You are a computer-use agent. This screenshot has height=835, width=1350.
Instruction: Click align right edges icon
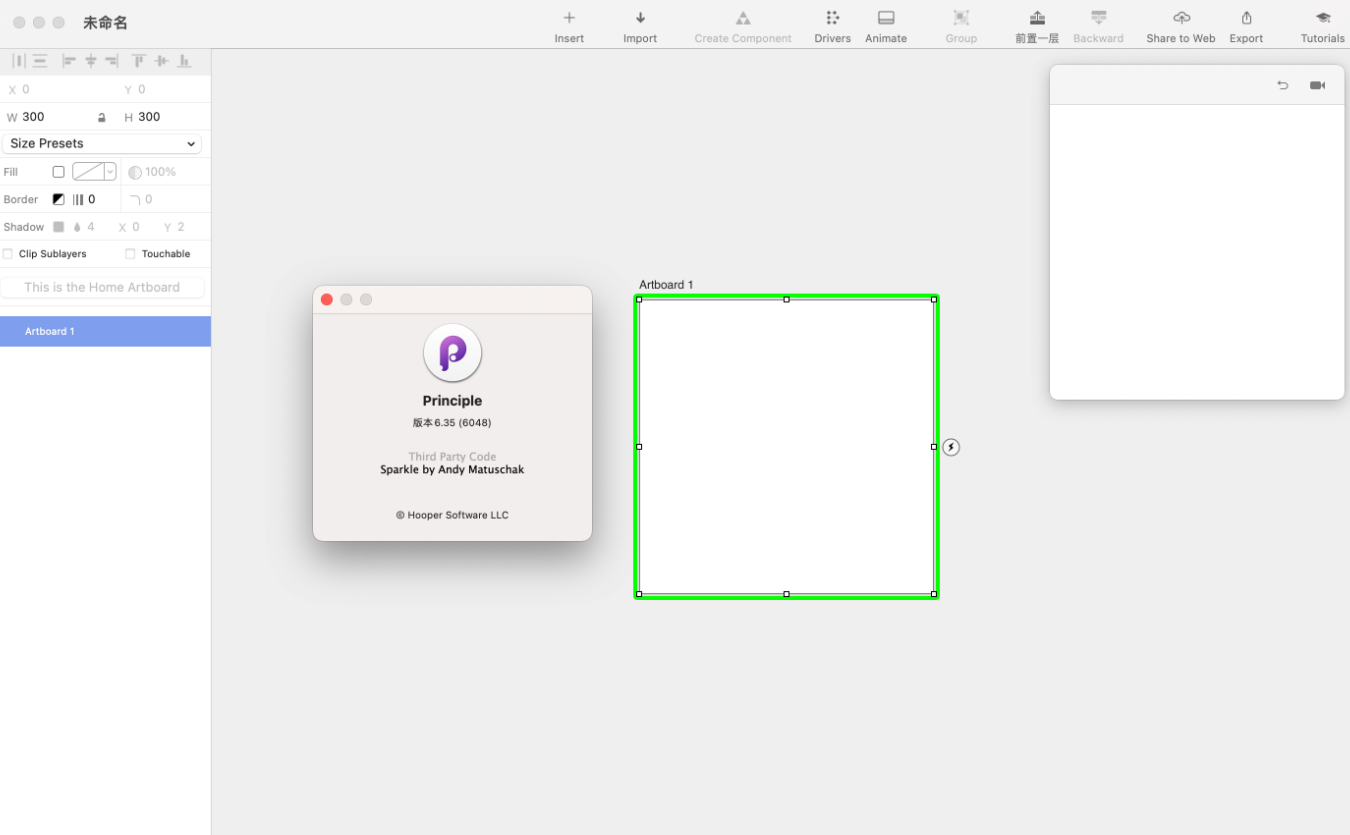click(112, 61)
